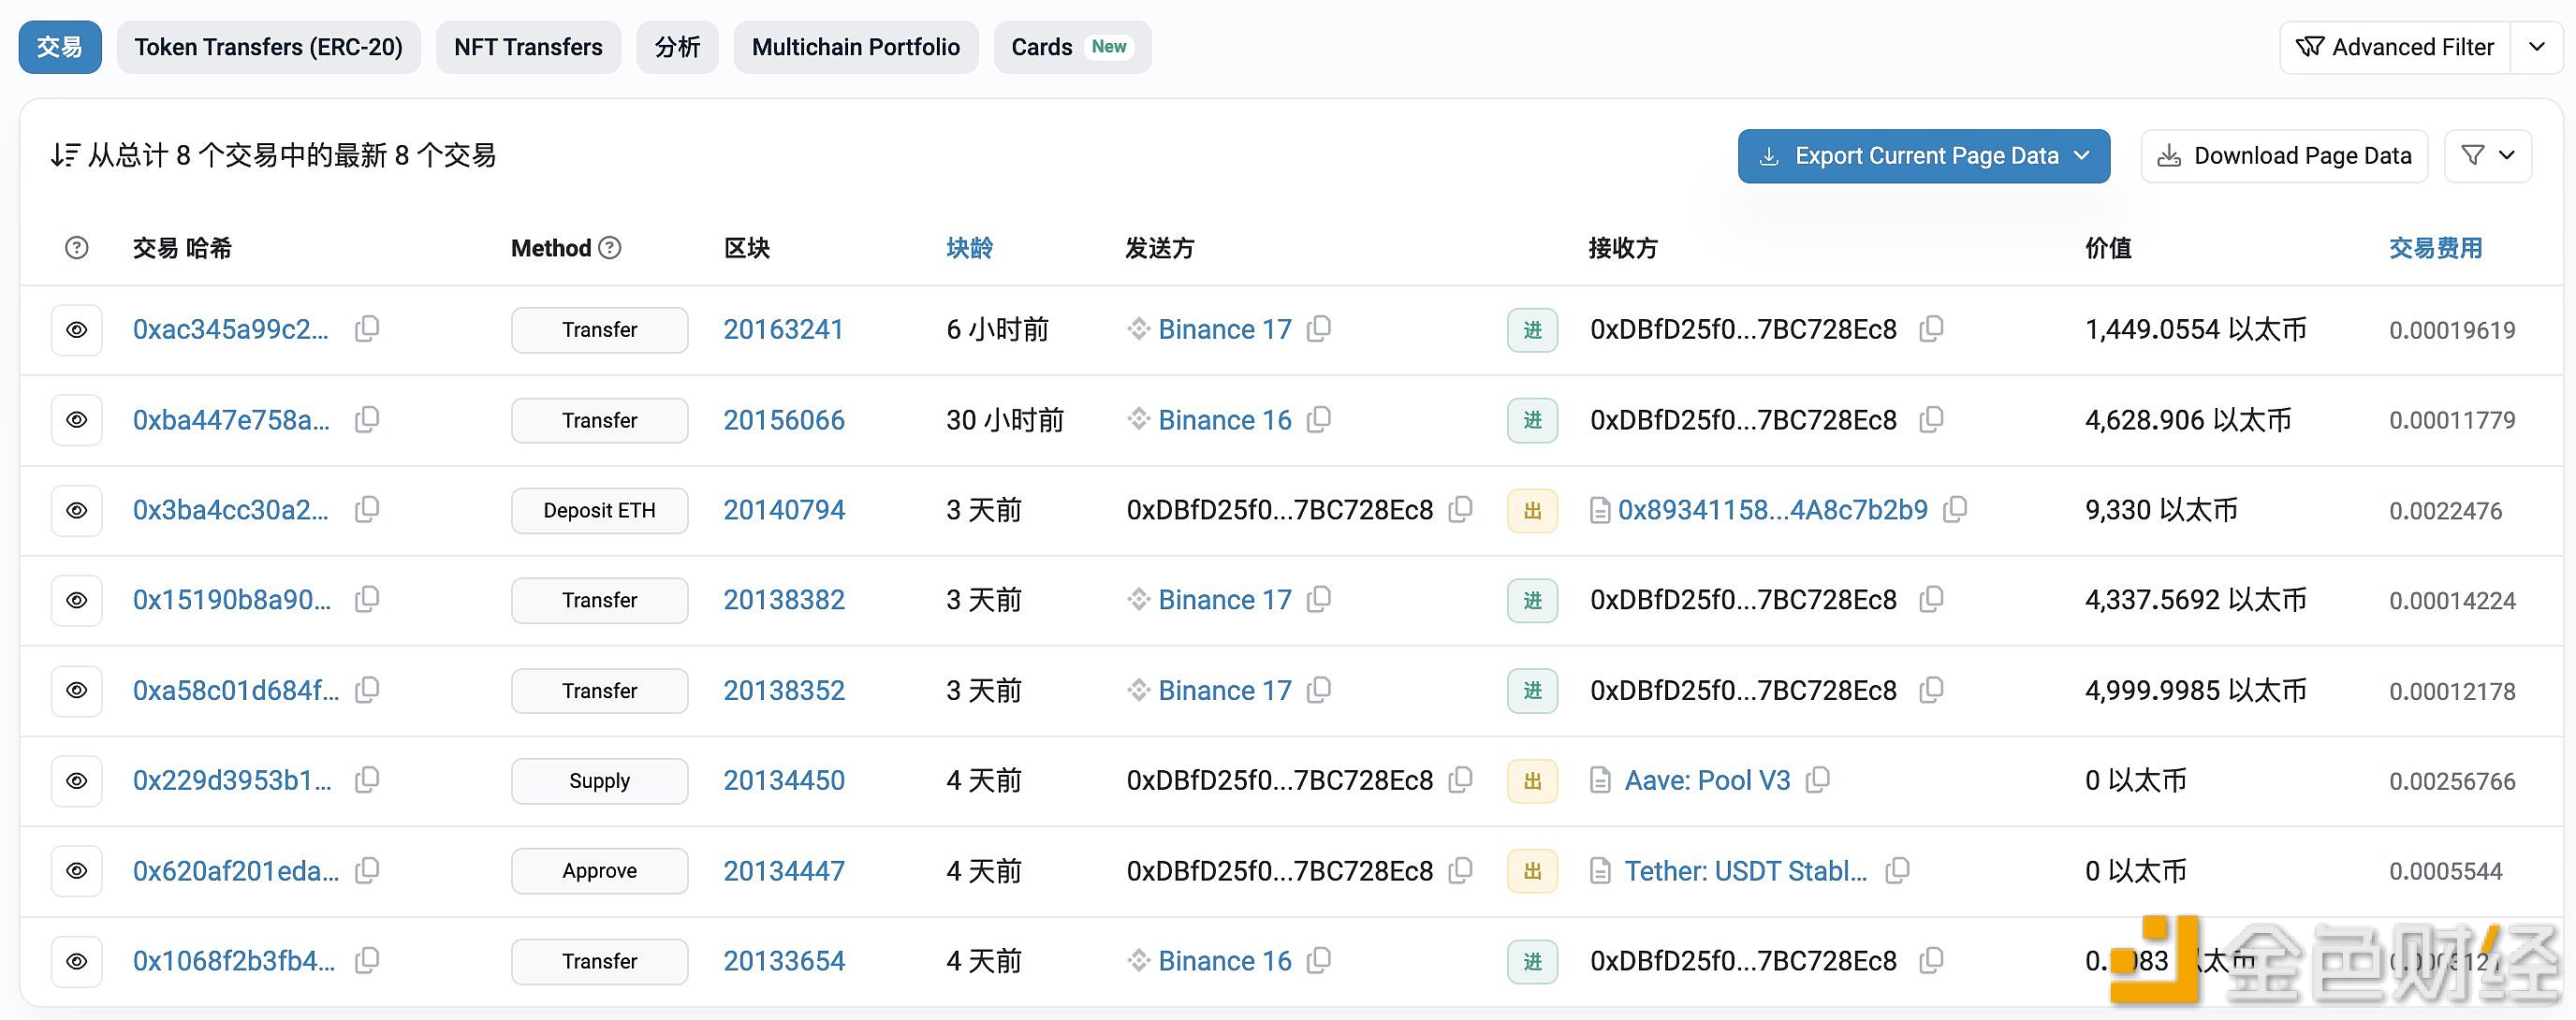Viewport: 2576px width, 1020px height.
Task: Open Binance 16 sender in block 20156066 row
Action: (x=1225, y=420)
